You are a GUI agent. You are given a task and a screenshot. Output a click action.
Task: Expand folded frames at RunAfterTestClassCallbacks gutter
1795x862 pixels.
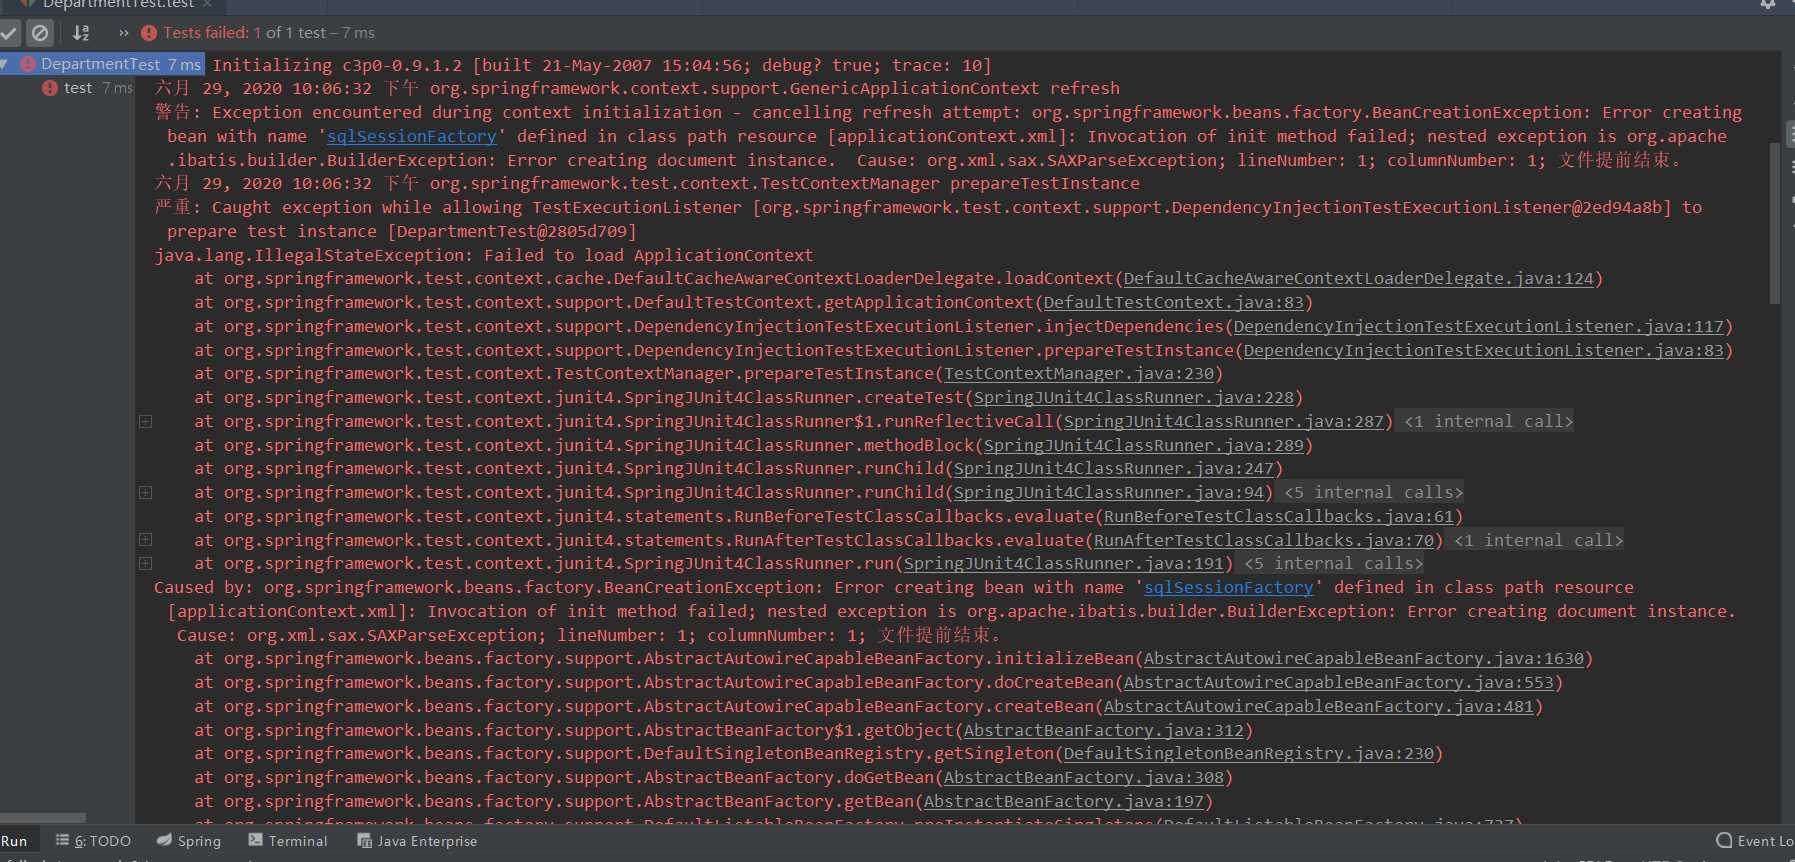point(145,540)
